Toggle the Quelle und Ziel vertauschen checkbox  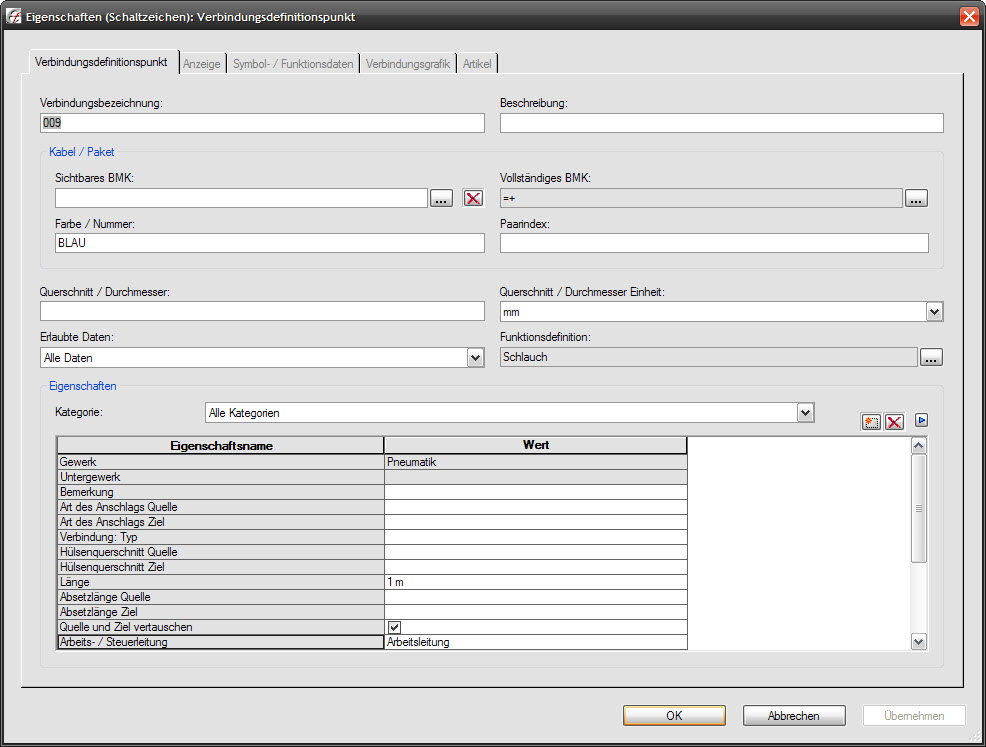coord(394,628)
